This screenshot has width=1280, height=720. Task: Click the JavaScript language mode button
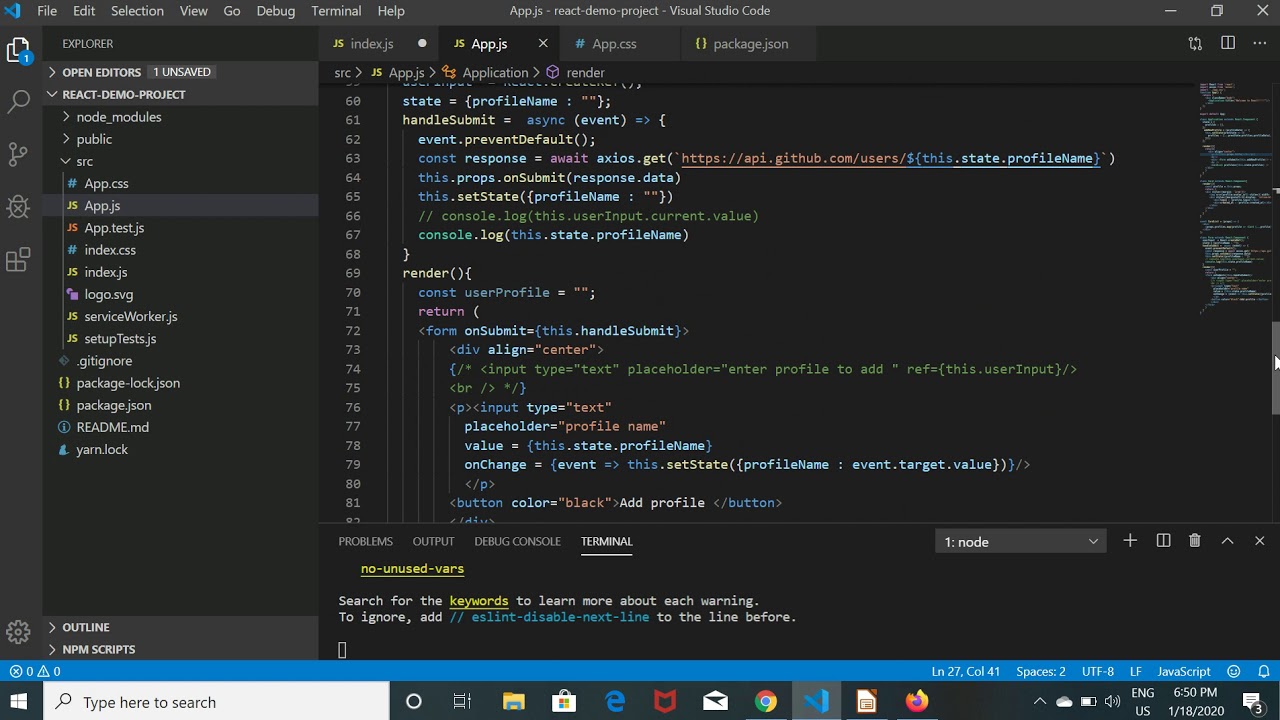coord(1184,671)
